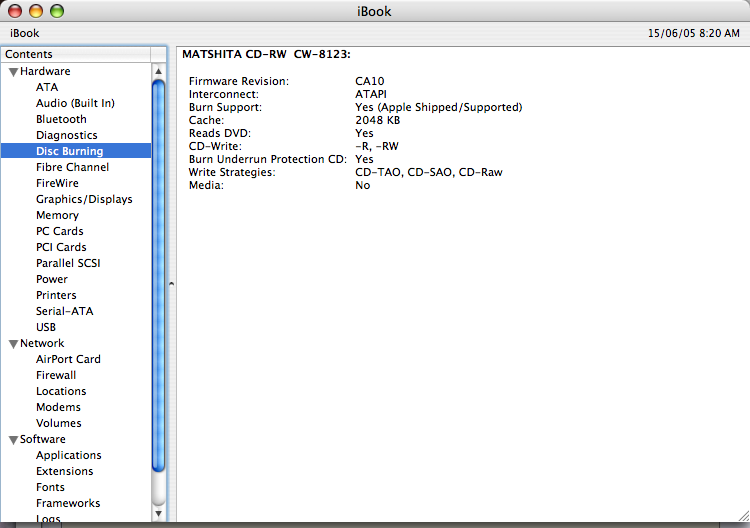Open the PC Cards entry
This screenshot has width=750, height=528.
59,231
